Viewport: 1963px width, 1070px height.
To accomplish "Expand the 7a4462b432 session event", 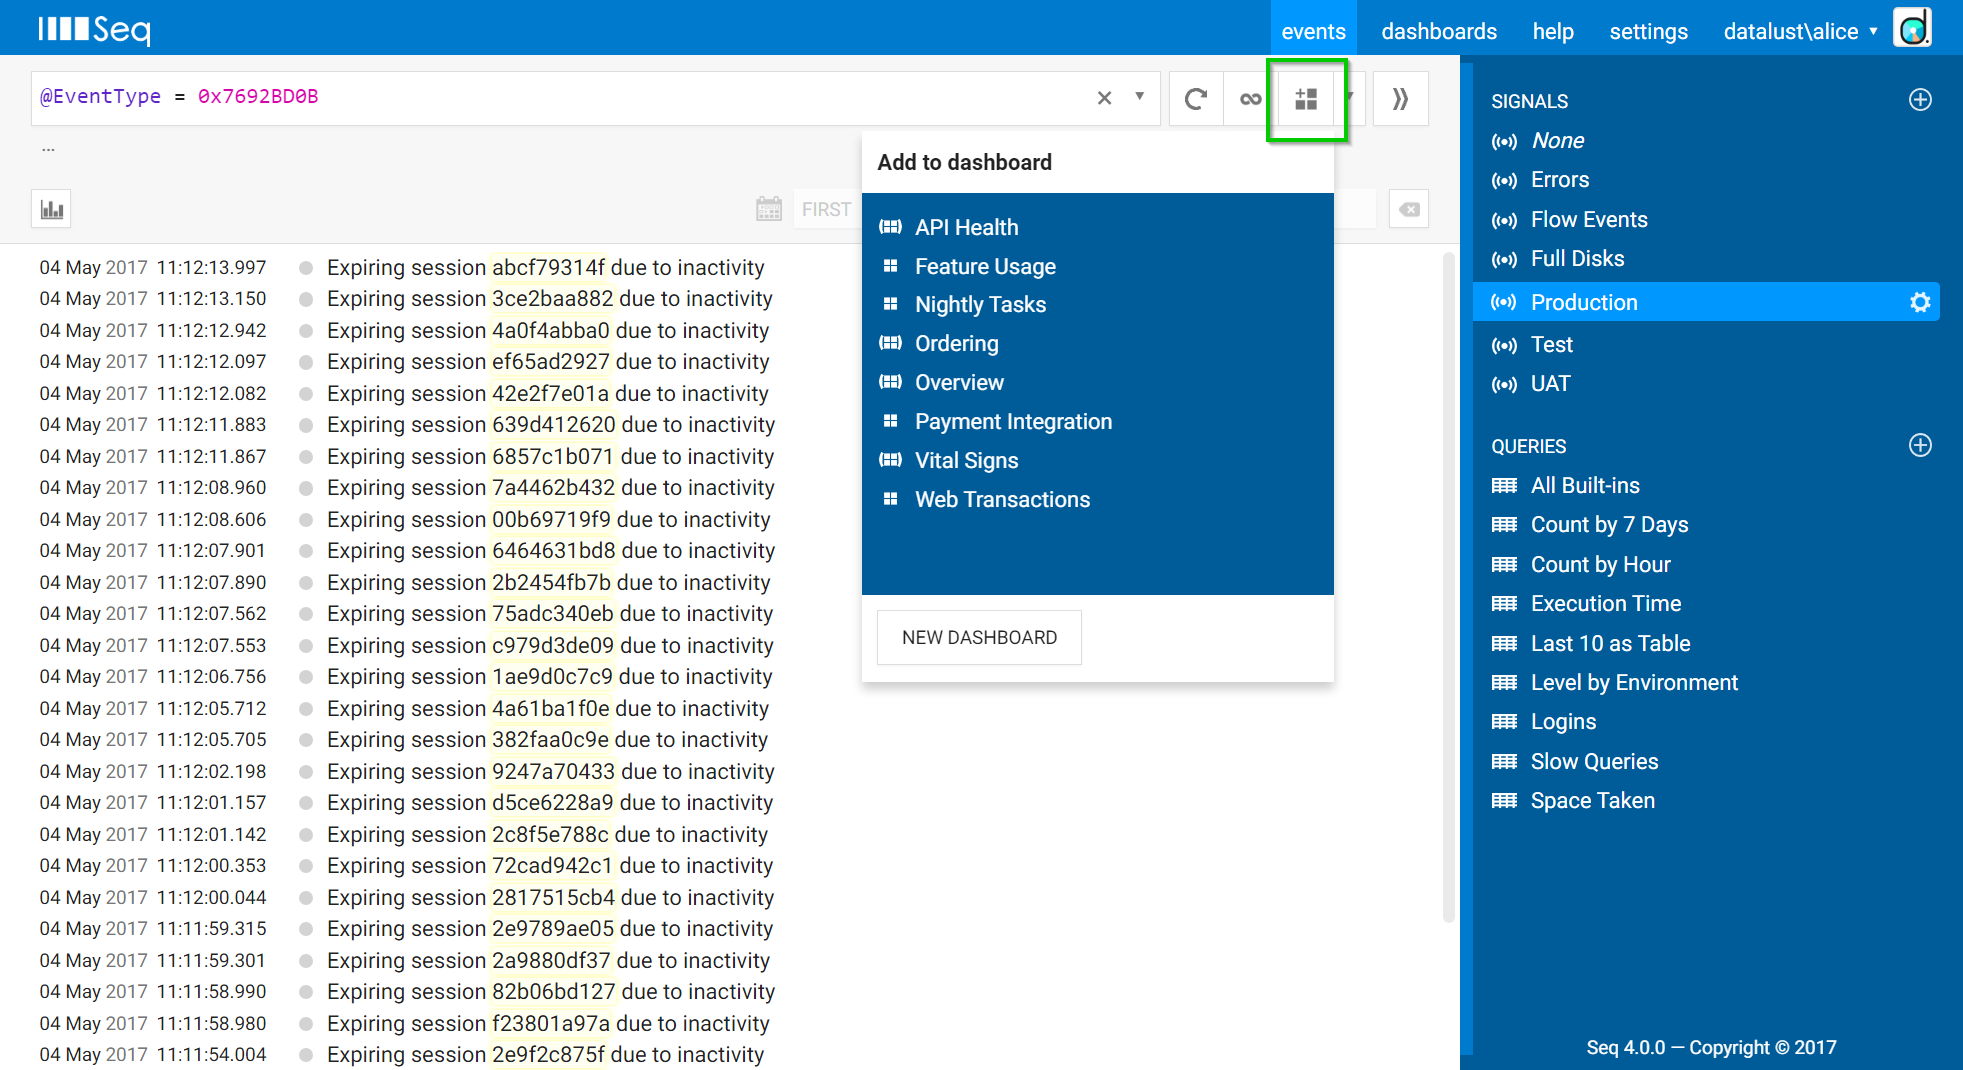I will tap(550, 488).
